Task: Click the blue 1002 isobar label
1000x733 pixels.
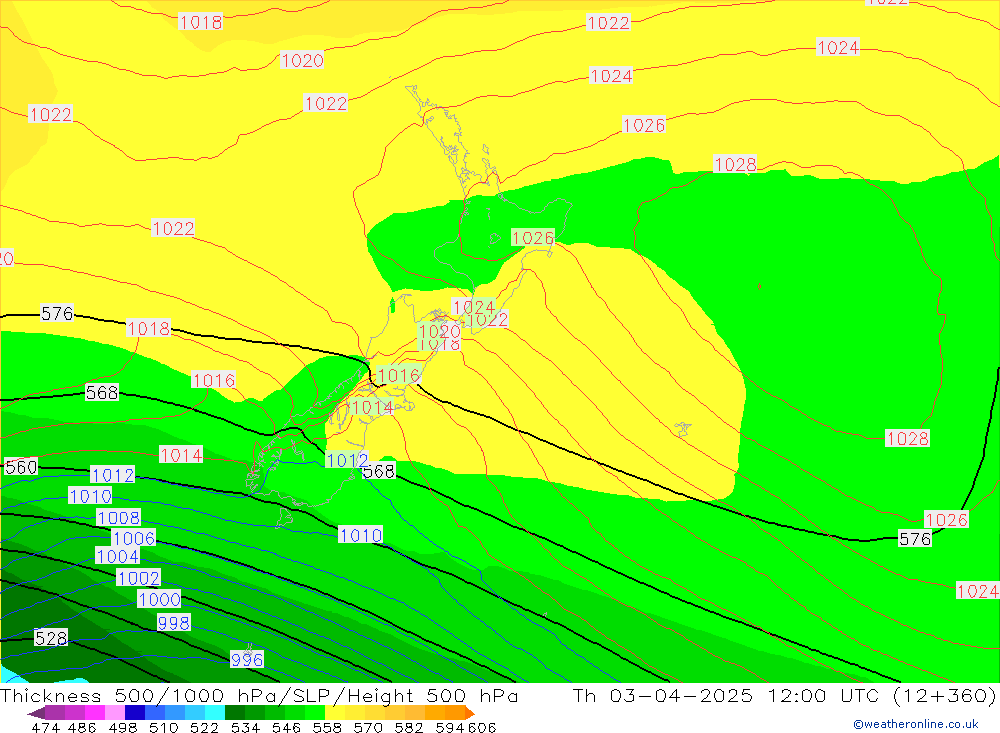Action: [138, 577]
